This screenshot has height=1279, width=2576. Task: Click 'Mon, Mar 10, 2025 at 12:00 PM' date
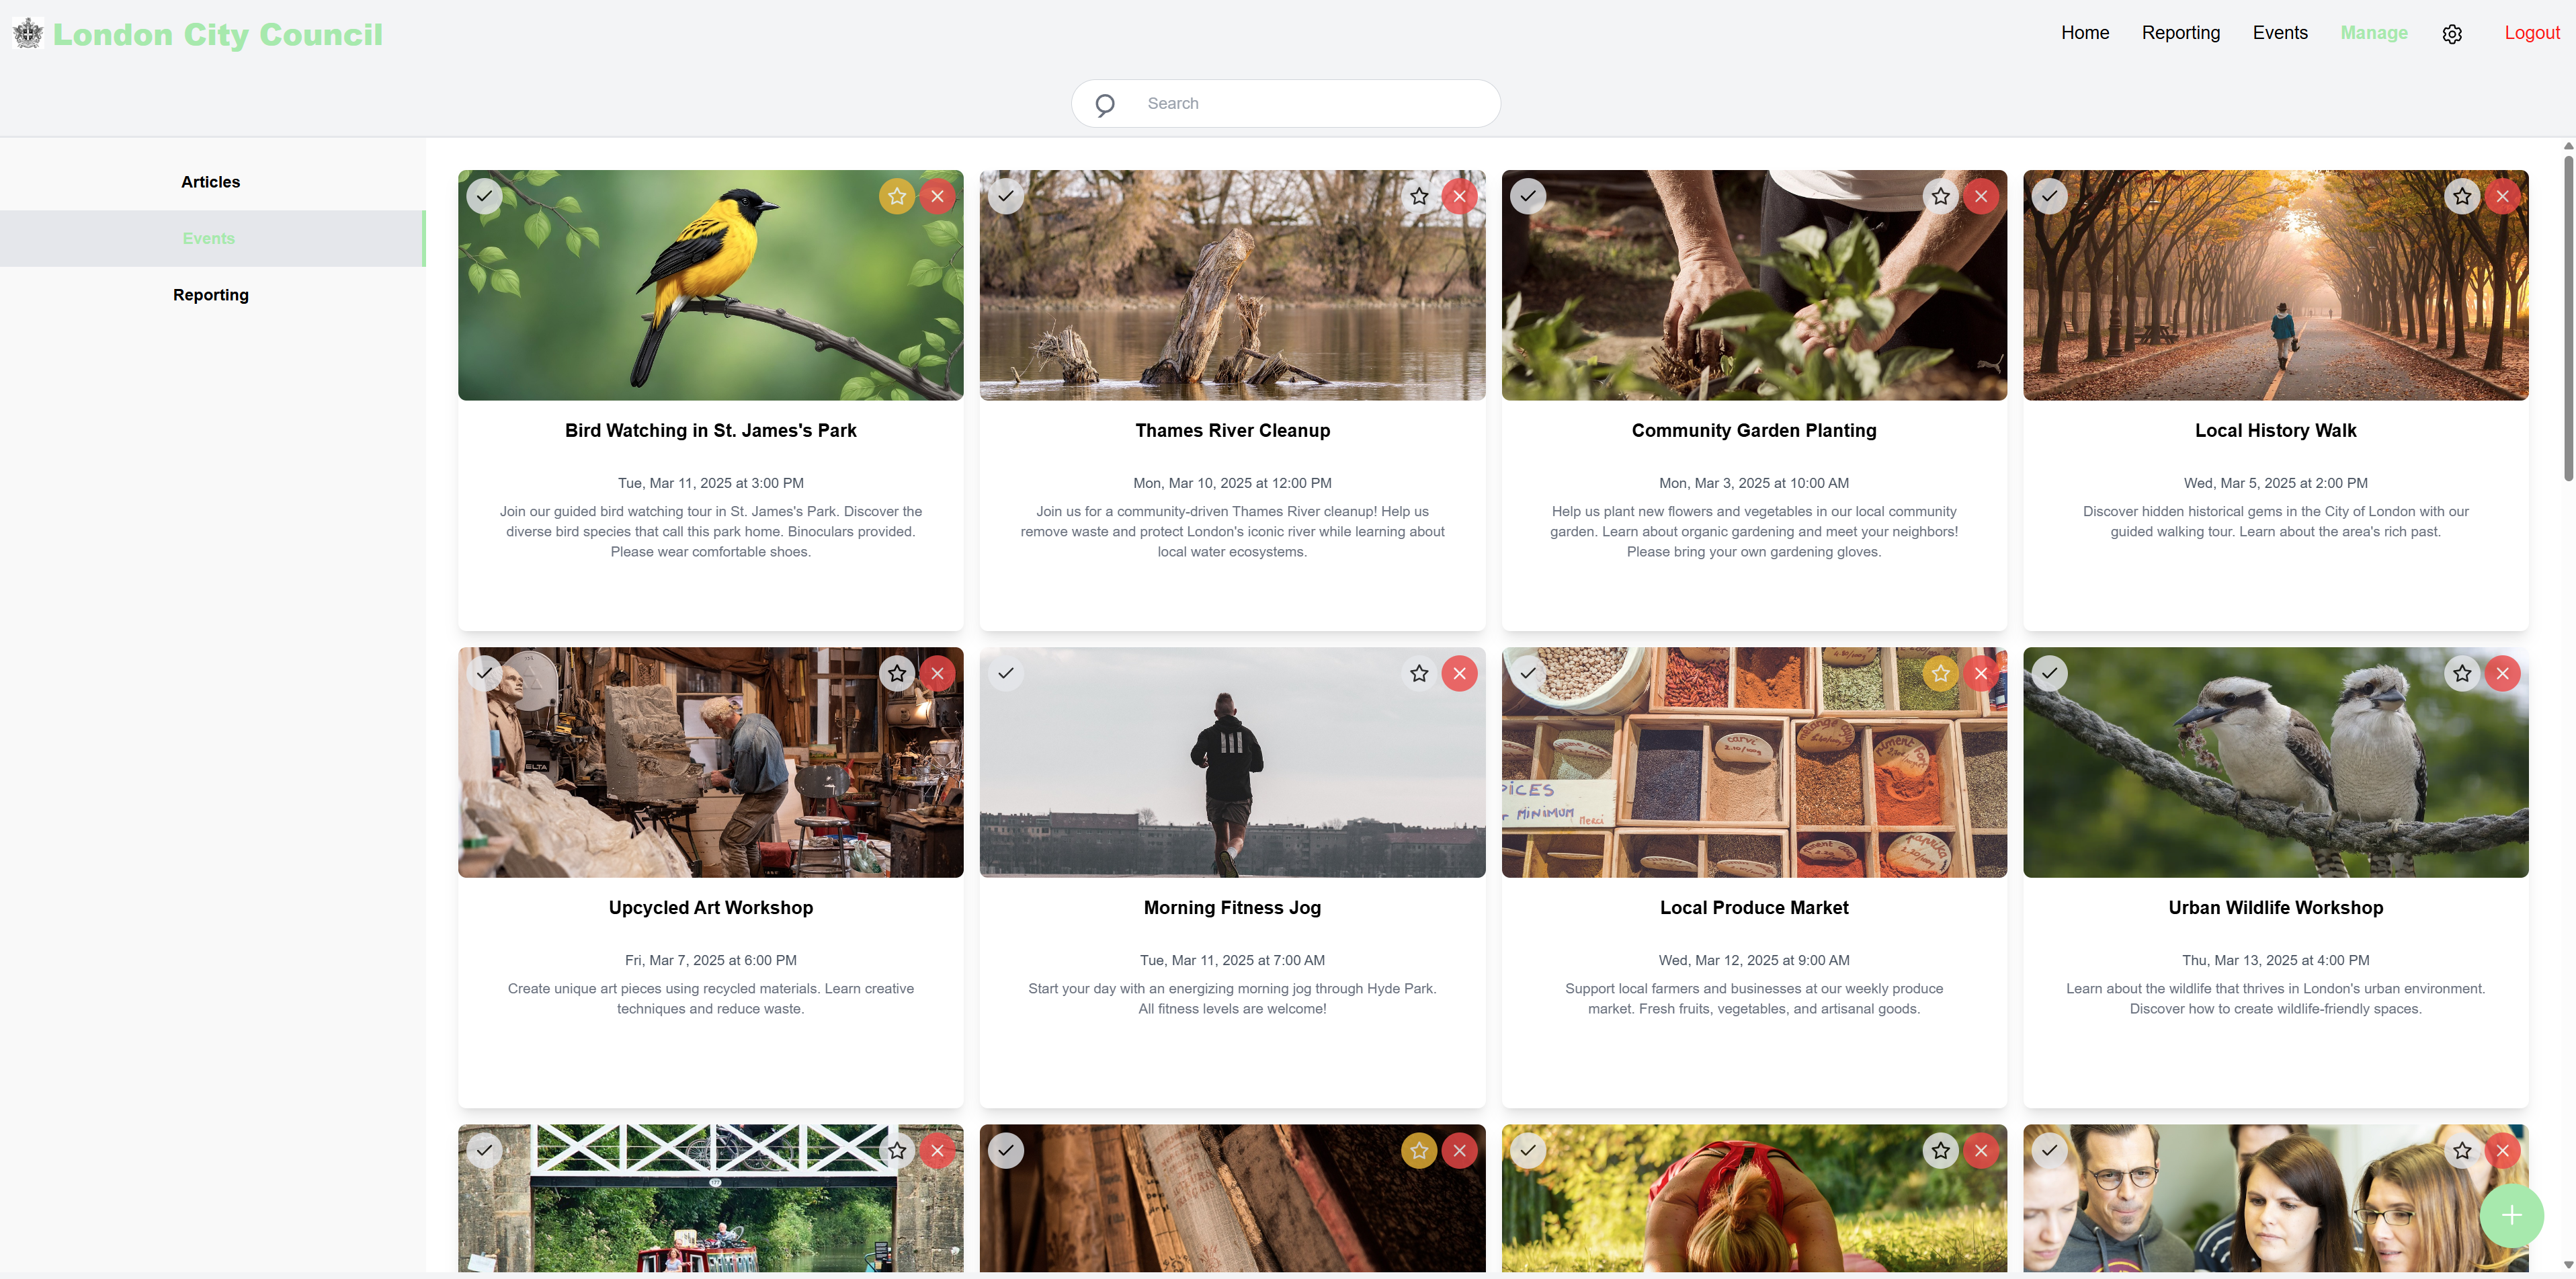[1232, 483]
